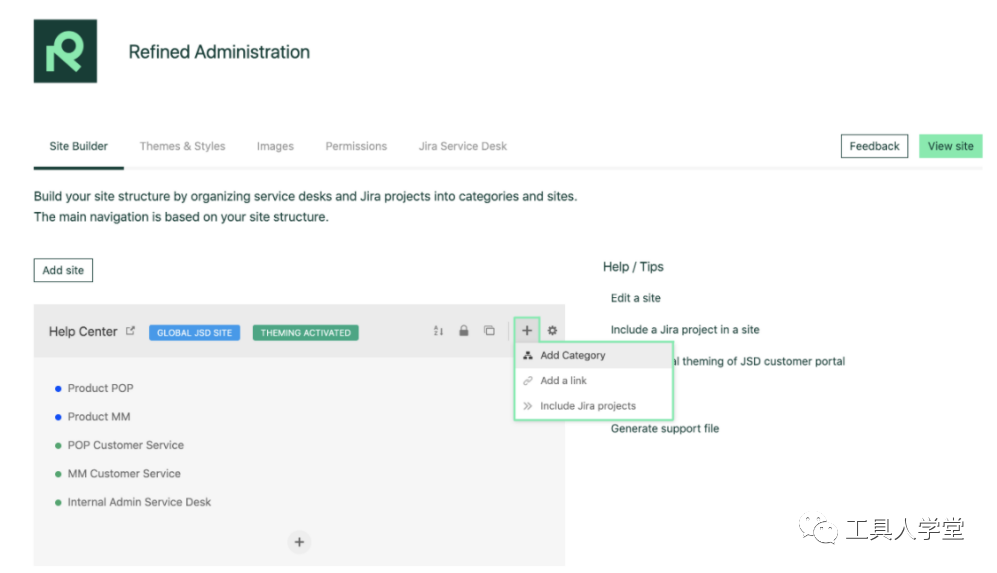Image resolution: width=997 pixels, height=573 pixels.
Task: Click the THEMING ACTIVATED badge
Action: click(x=305, y=333)
